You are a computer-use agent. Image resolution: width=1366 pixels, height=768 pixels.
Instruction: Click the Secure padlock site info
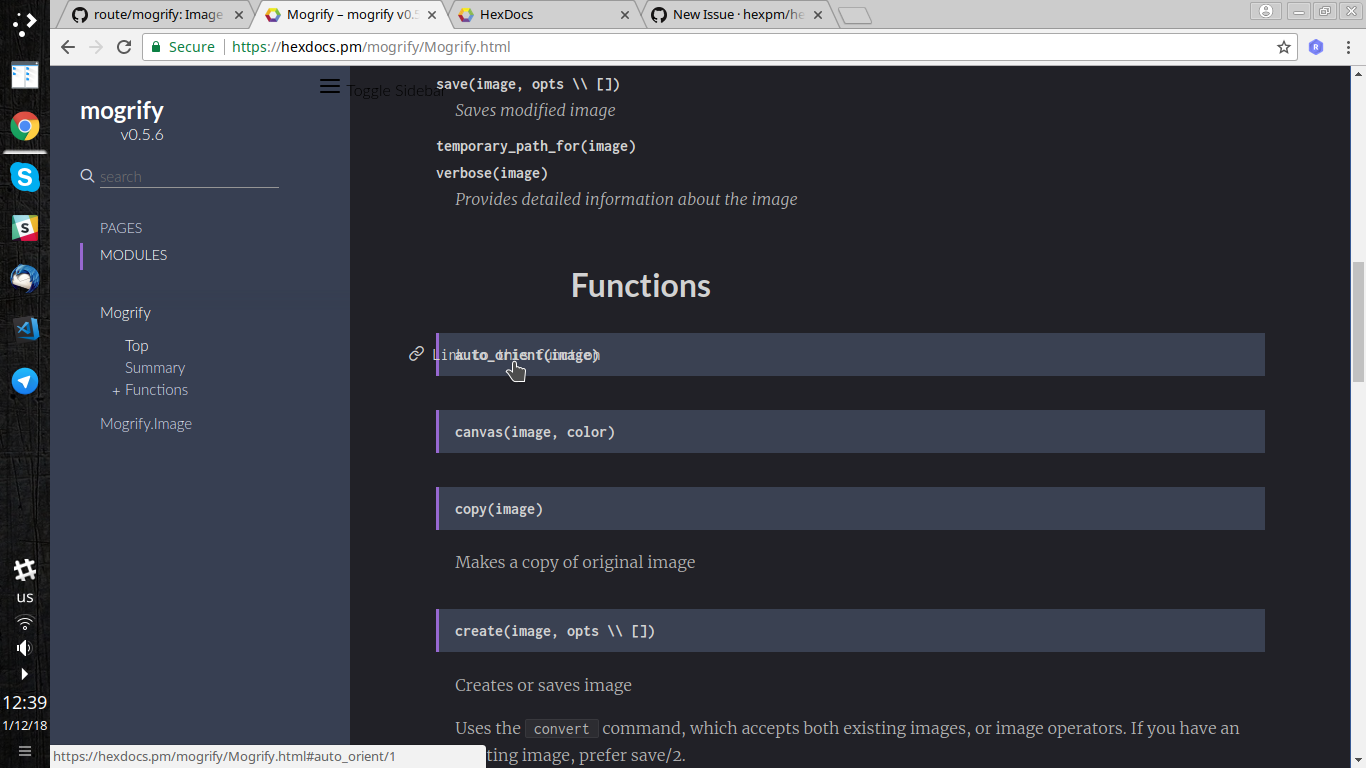pos(183,47)
